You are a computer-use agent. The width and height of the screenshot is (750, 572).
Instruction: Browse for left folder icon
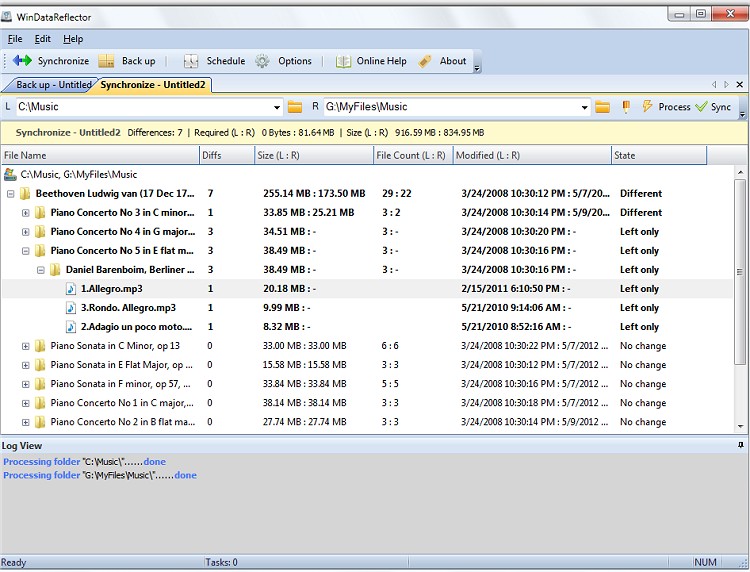[x=295, y=107]
